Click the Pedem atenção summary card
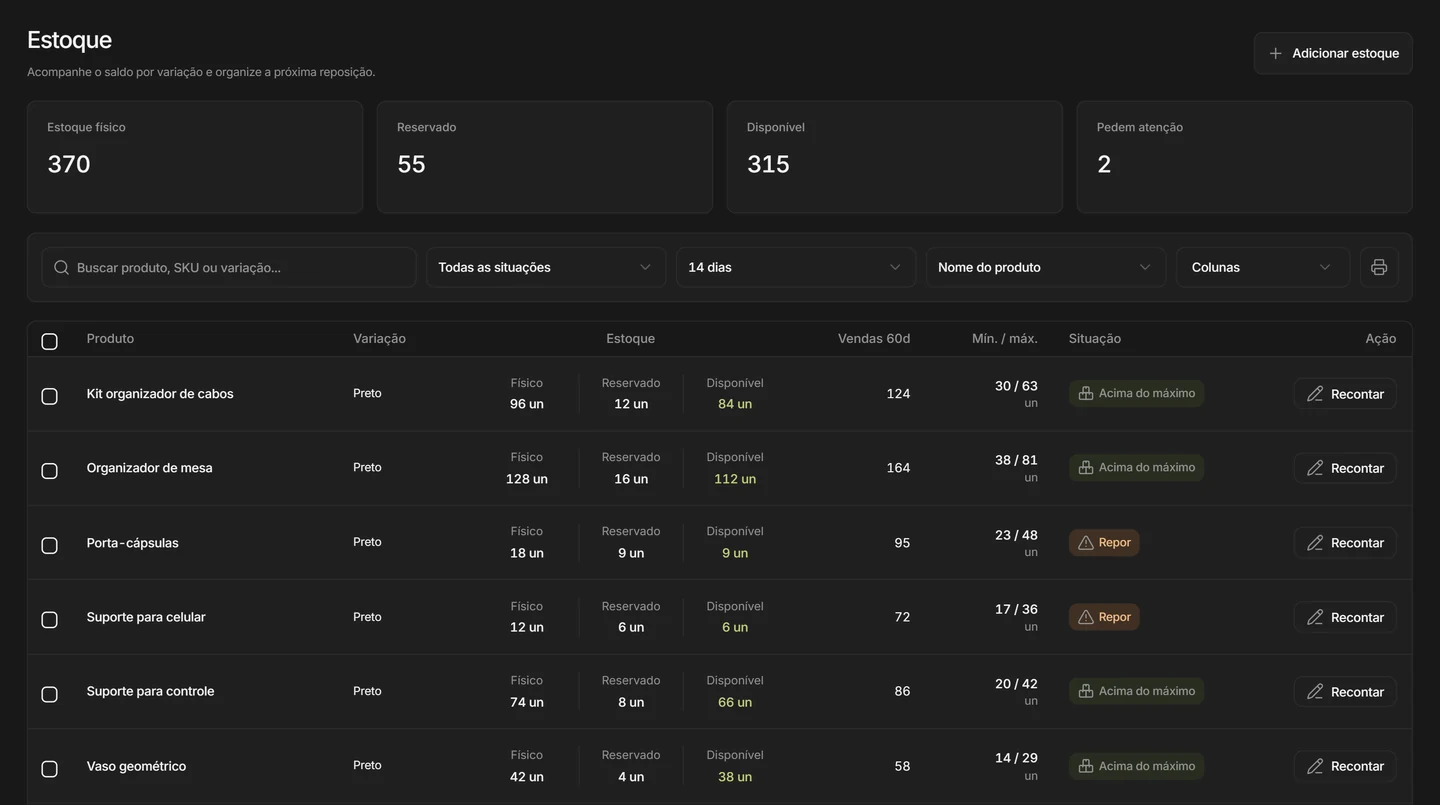1440x805 pixels. tap(1245, 157)
